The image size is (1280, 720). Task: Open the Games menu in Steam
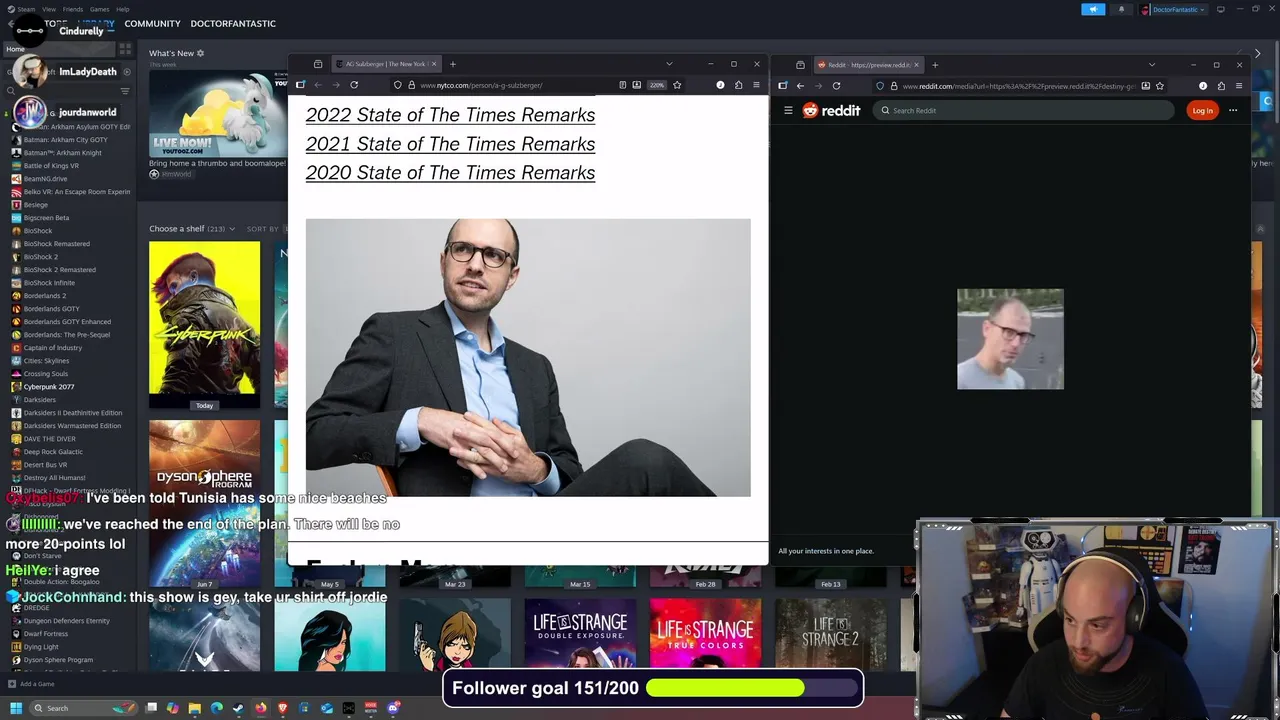pyautogui.click(x=100, y=9)
